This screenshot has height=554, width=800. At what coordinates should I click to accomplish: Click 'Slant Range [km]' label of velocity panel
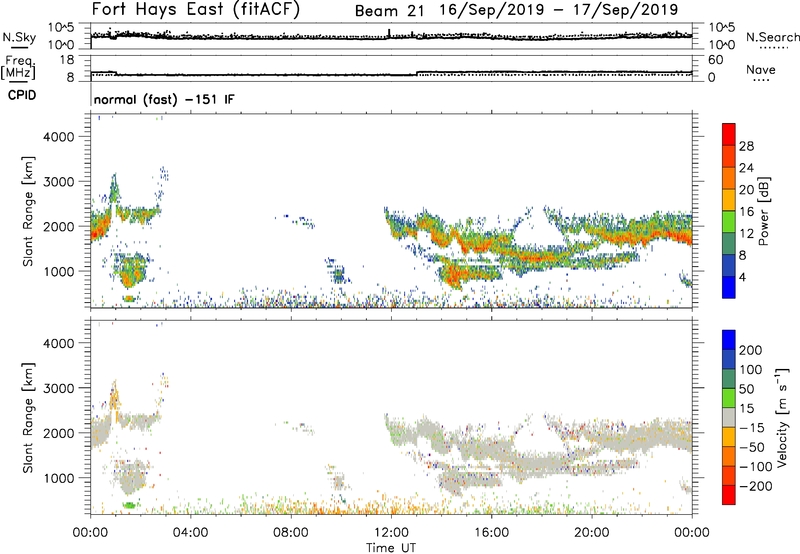pyautogui.click(x=28, y=418)
